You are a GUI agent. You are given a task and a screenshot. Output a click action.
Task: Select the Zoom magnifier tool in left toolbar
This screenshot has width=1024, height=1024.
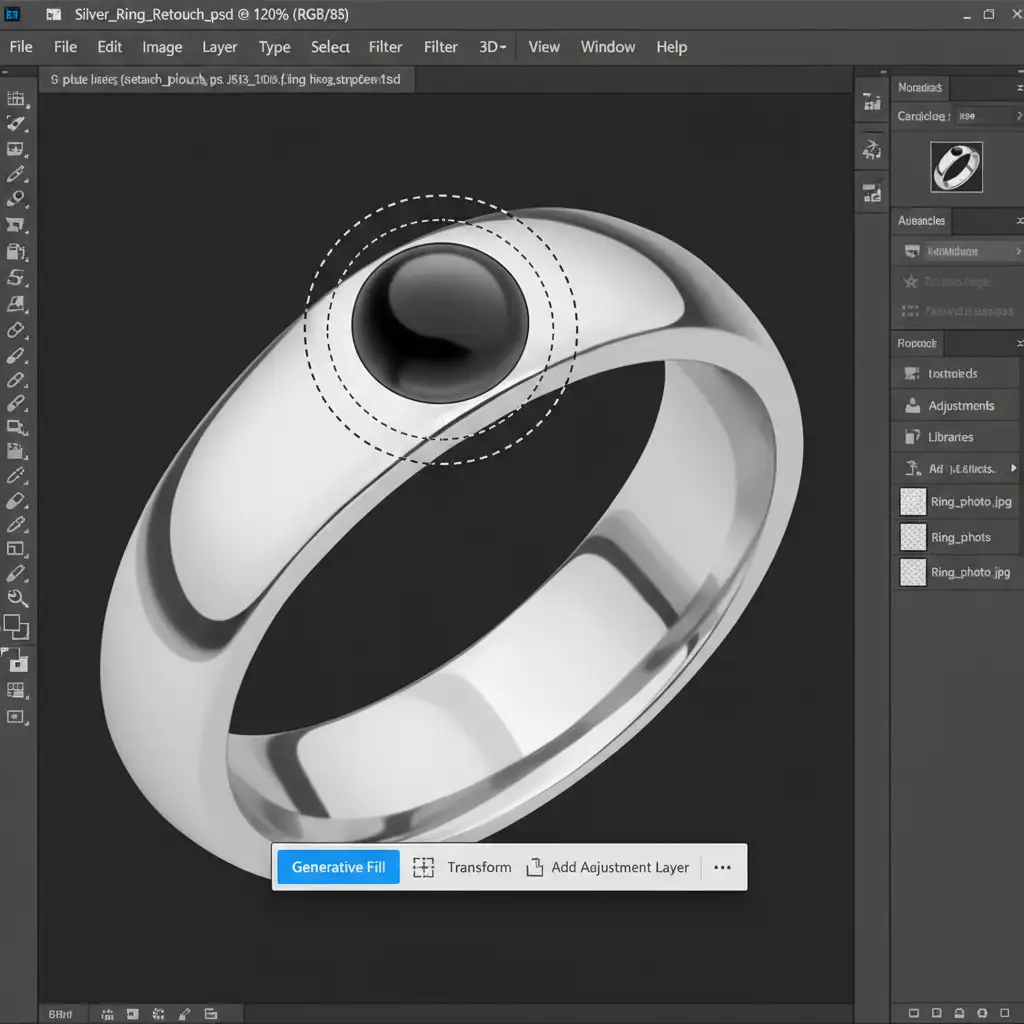click(17, 599)
